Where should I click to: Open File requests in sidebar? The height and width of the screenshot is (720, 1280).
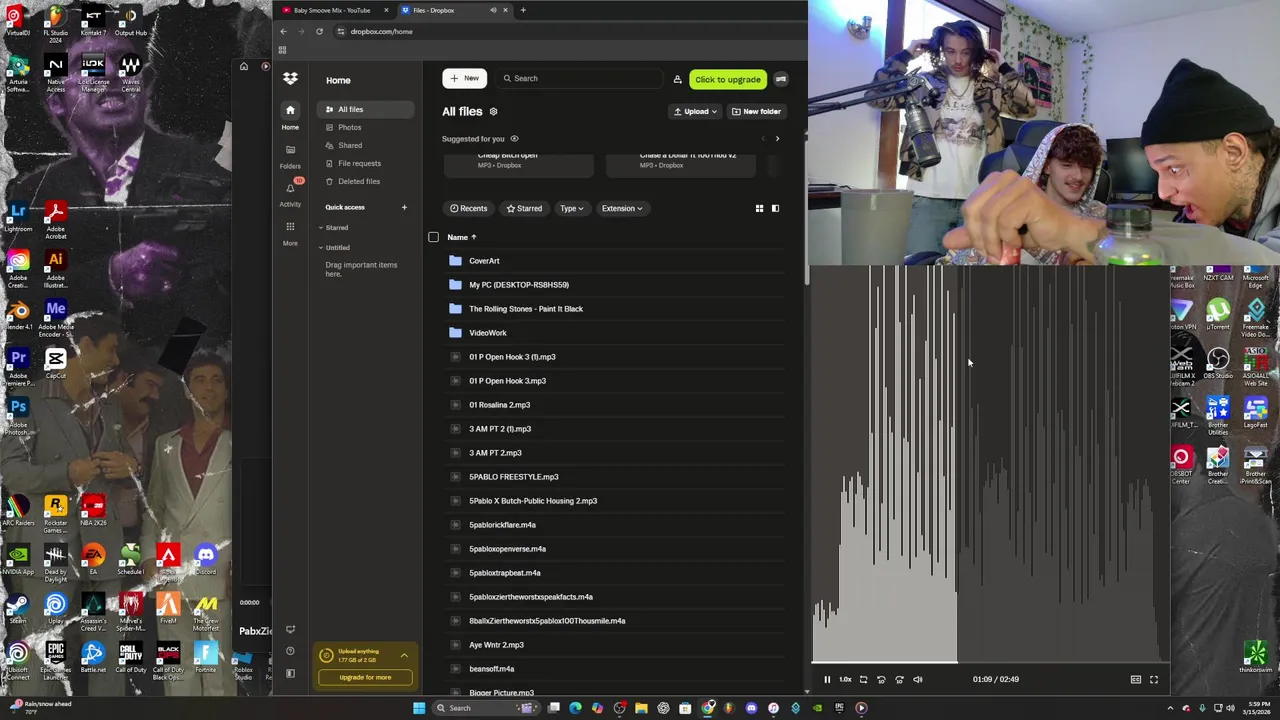[366, 163]
